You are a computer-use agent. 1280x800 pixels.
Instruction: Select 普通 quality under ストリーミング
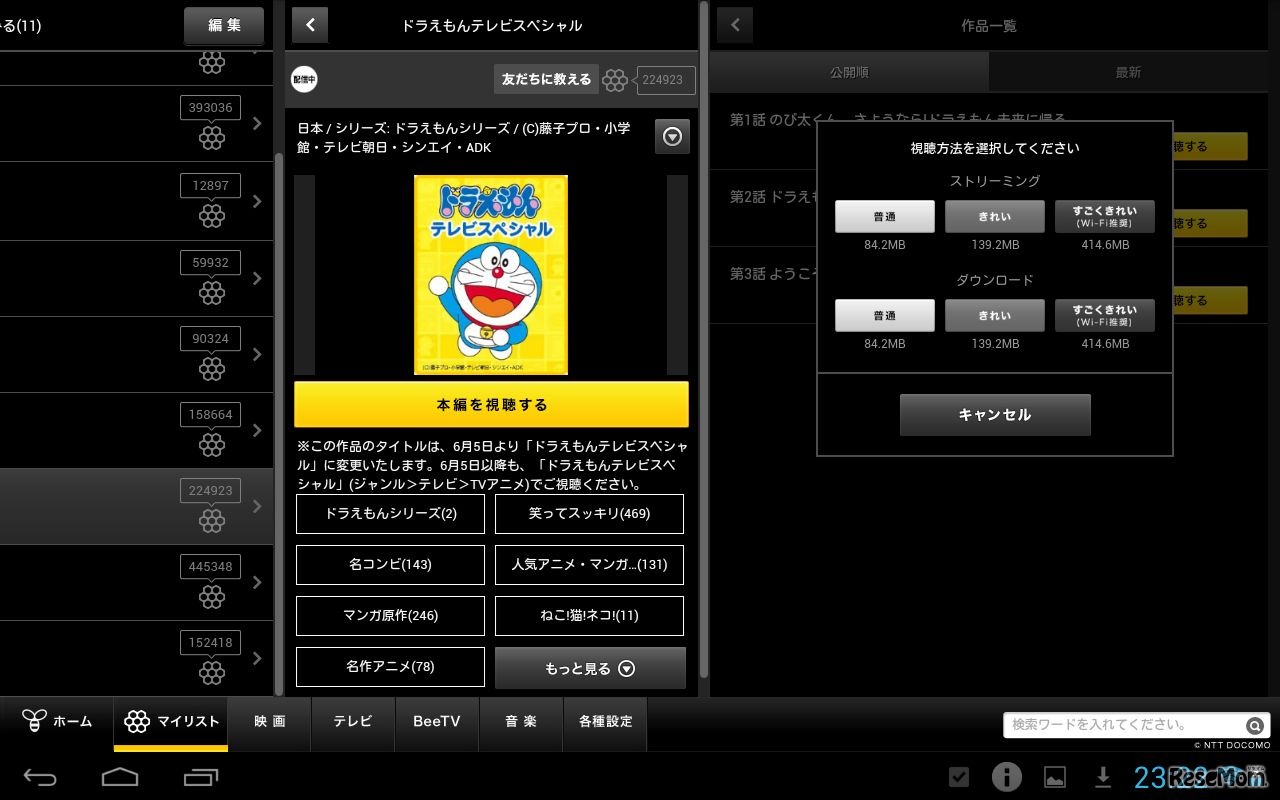pyautogui.click(x=884, y=216)
